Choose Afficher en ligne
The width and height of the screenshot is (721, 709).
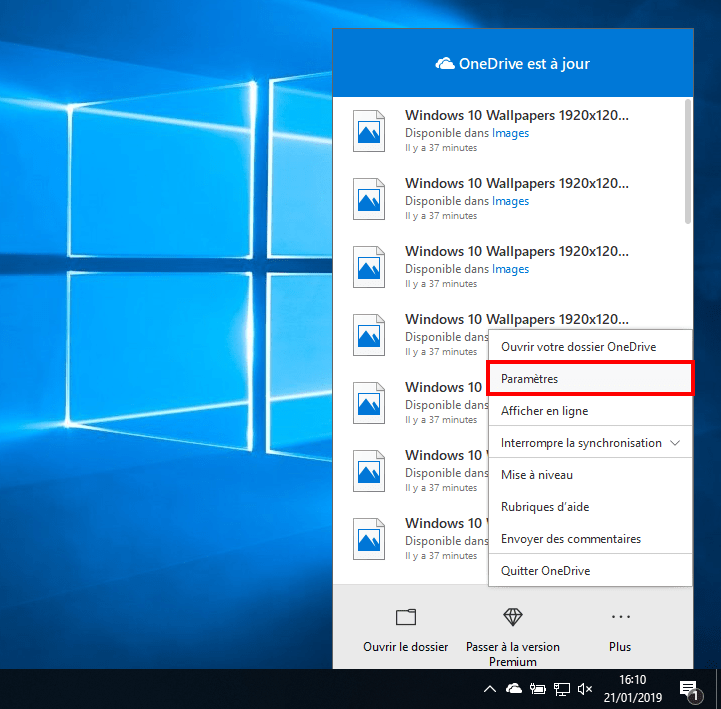click(590, 411)
